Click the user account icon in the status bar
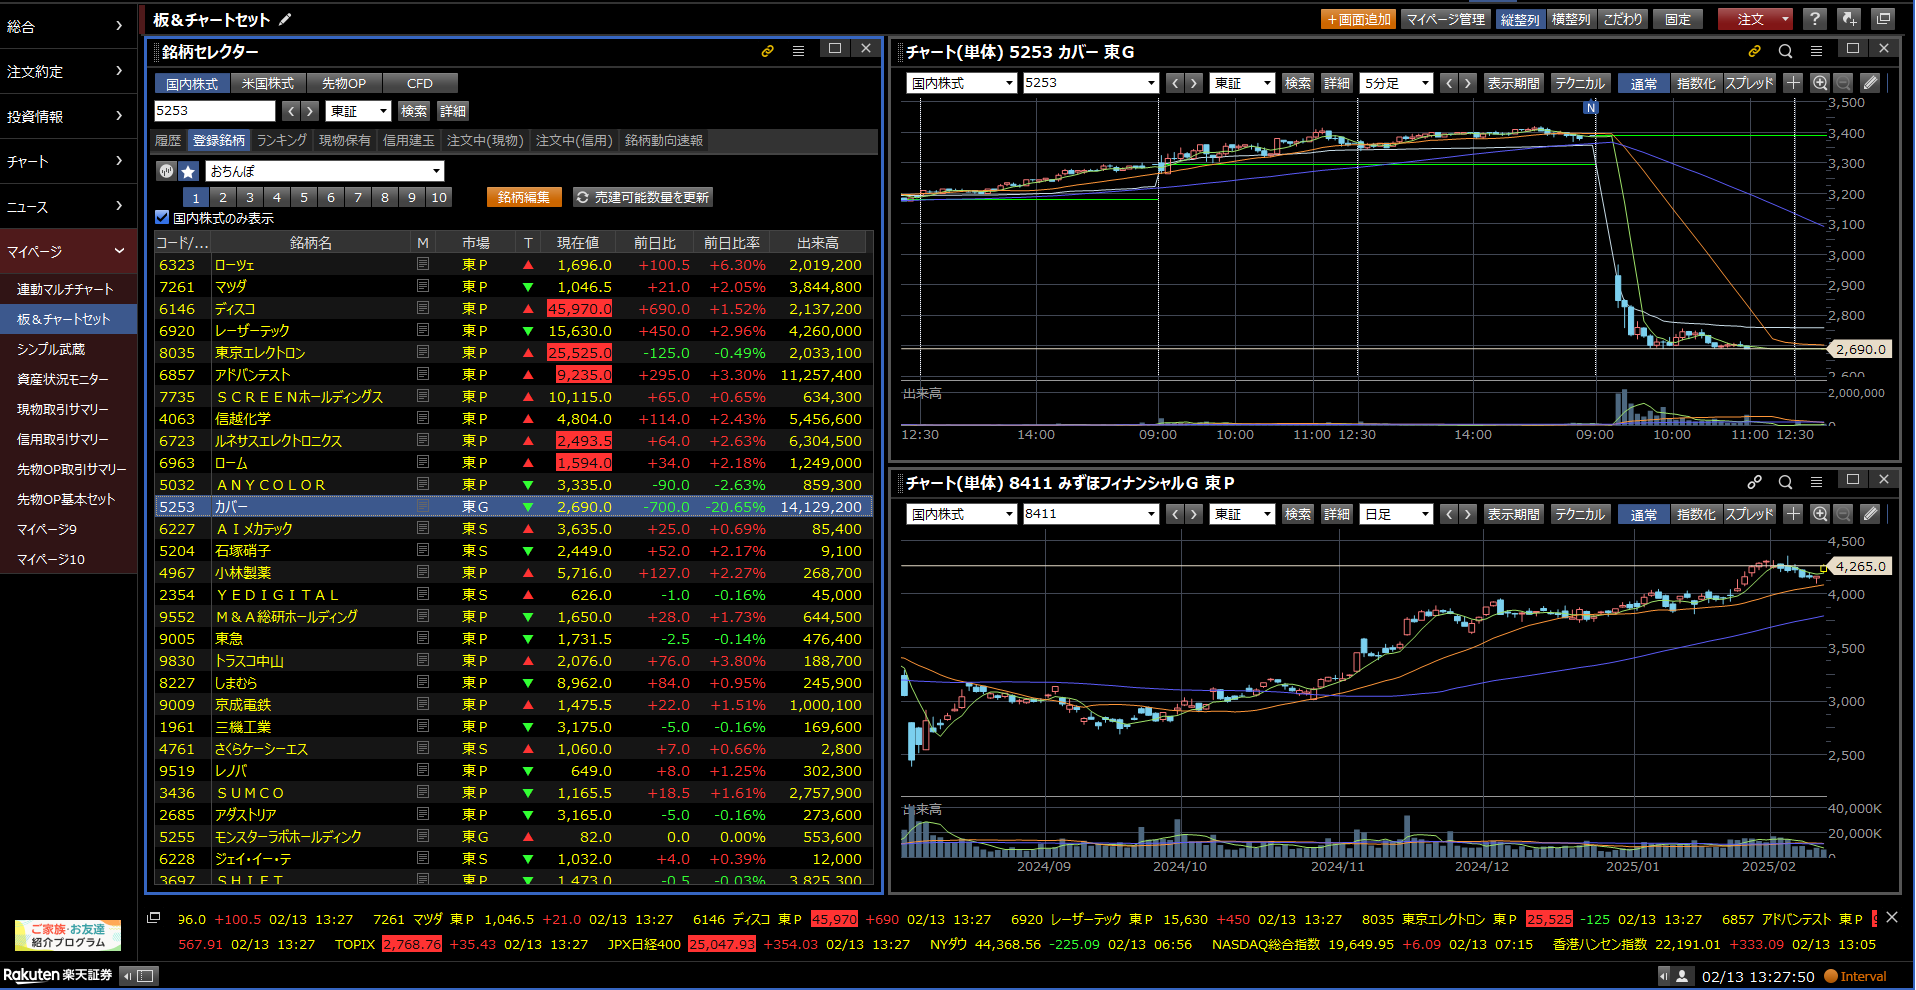This screenshot has width=1916, height=990. [1682, 975]
